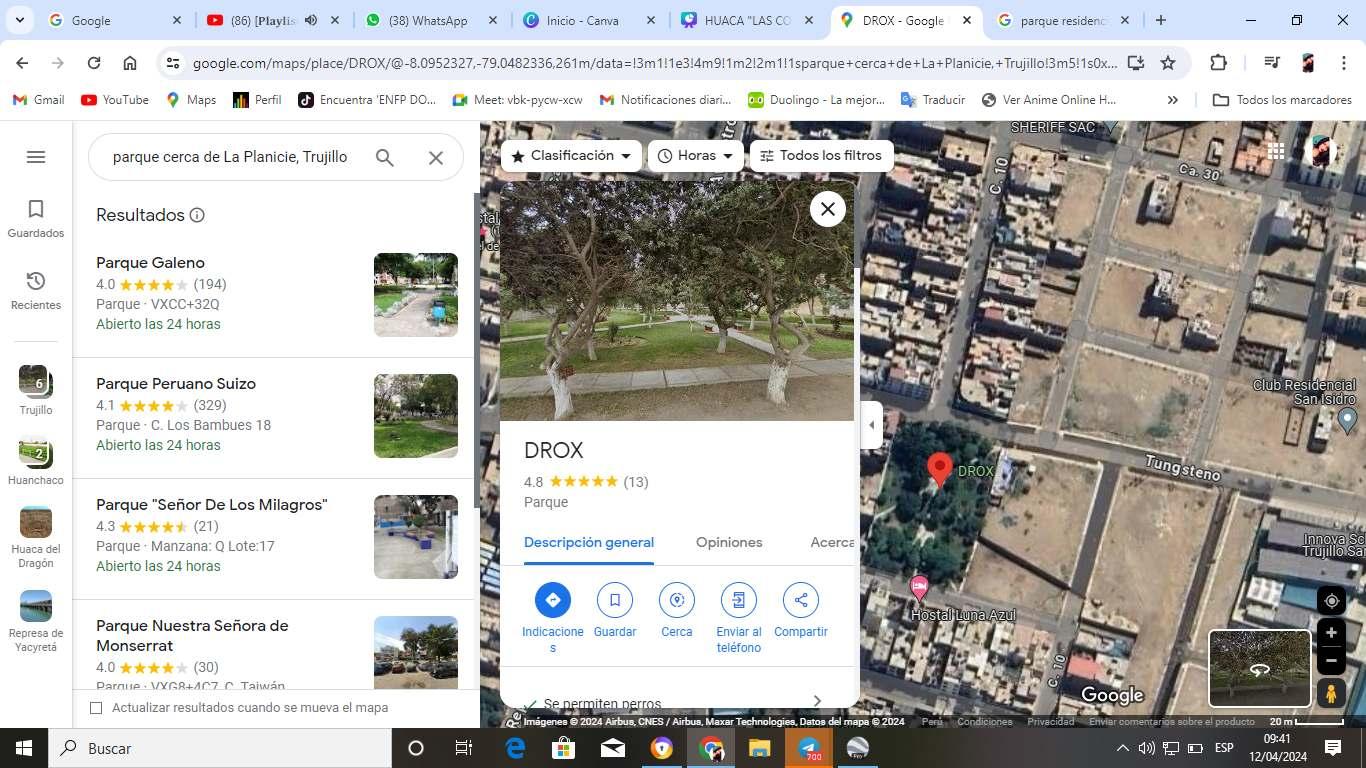
Task: Open the Duolingo bookmark
Action: pyautogui.click(x=817, y=100)
